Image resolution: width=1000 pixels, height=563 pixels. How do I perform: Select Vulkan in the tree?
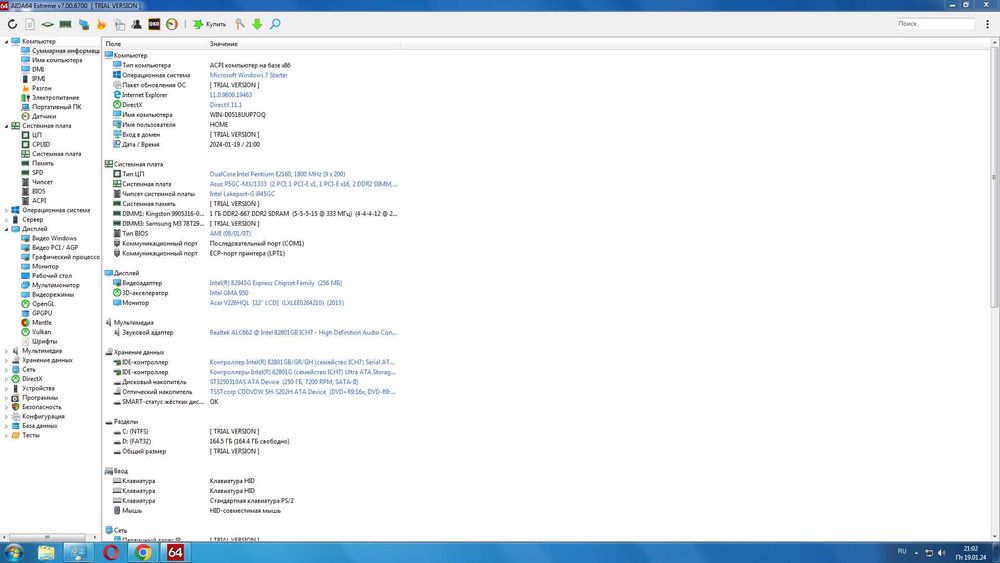tap(41, 332)
